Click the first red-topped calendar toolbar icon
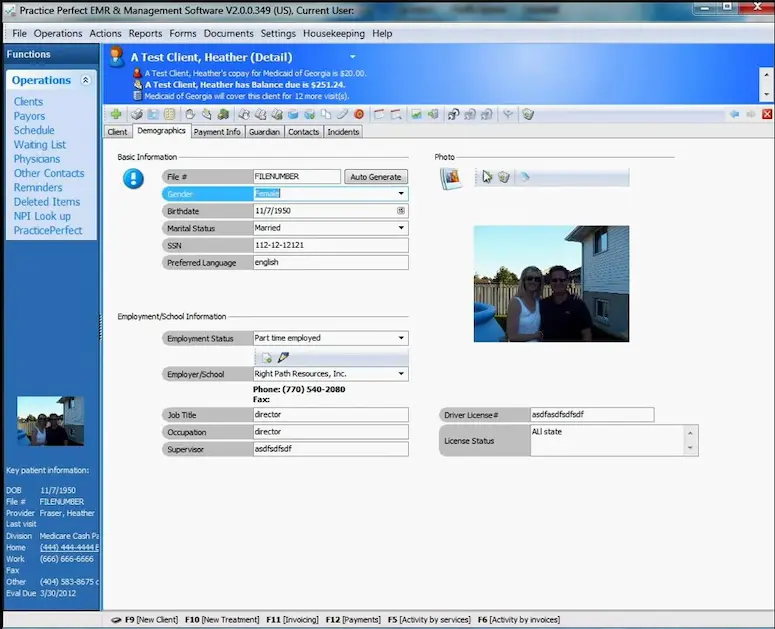This screenshot has height=629, width=775. coord(379,115)
